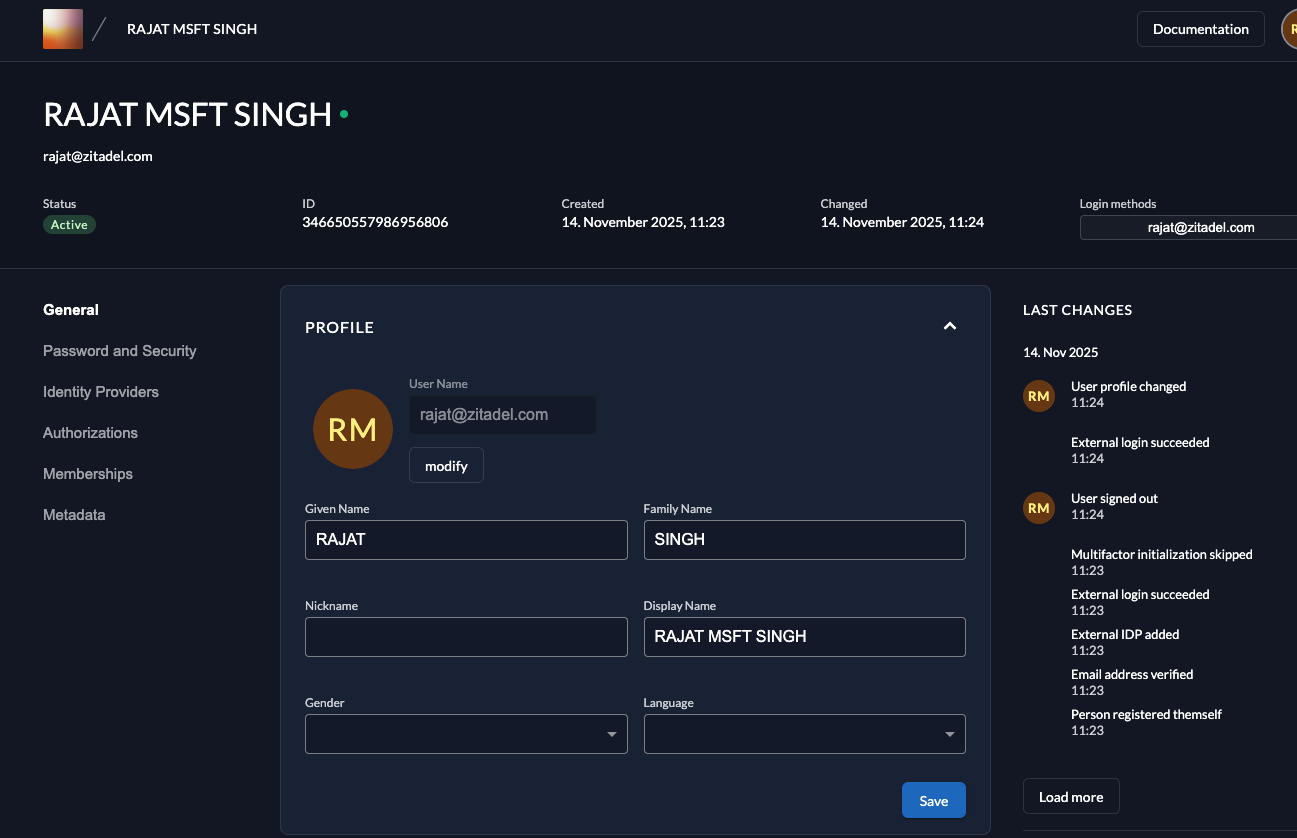1297x838 pixels.
Task: Click the 14. Nov 2025 date heading
Action: (x=1061, y=353)
